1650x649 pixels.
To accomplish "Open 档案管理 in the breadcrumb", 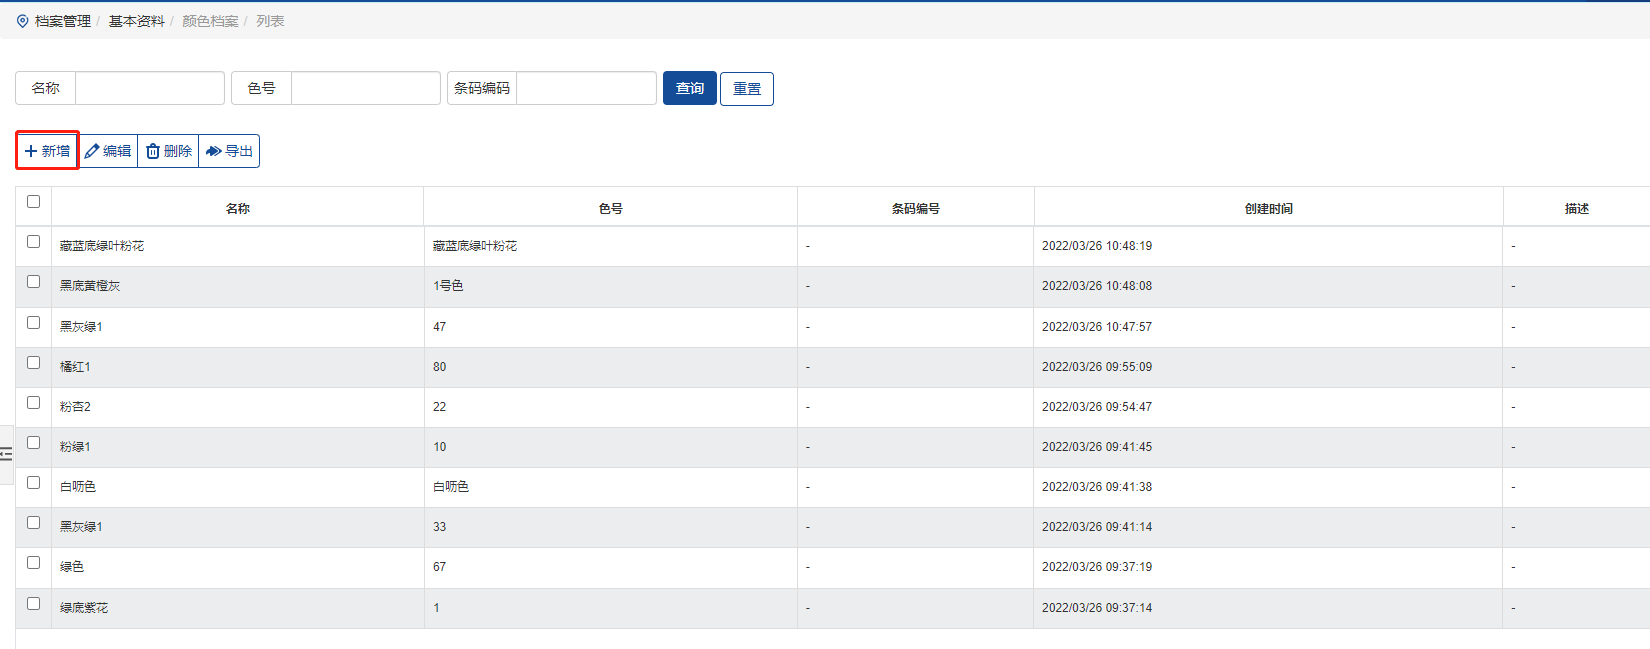I will (x=63, y=21).
